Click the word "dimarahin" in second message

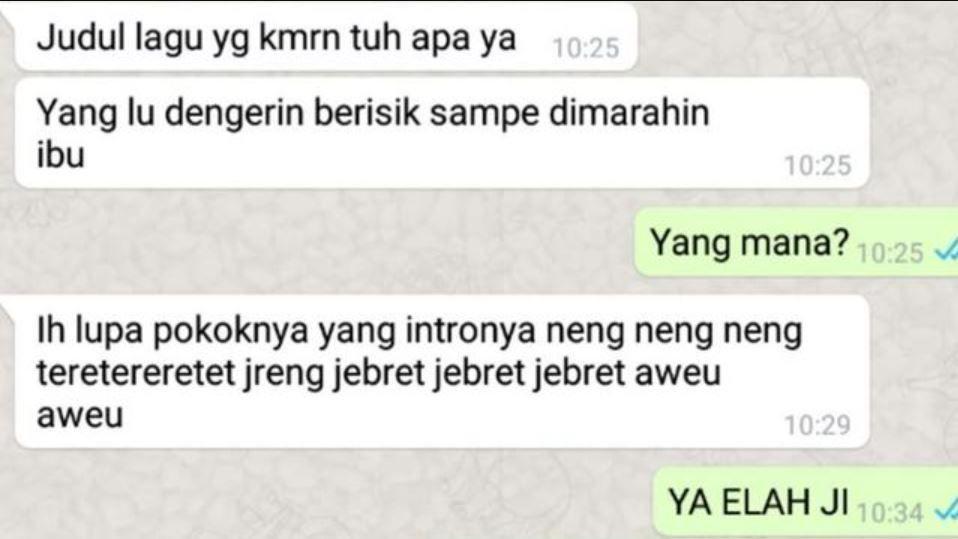pos(629,113)
